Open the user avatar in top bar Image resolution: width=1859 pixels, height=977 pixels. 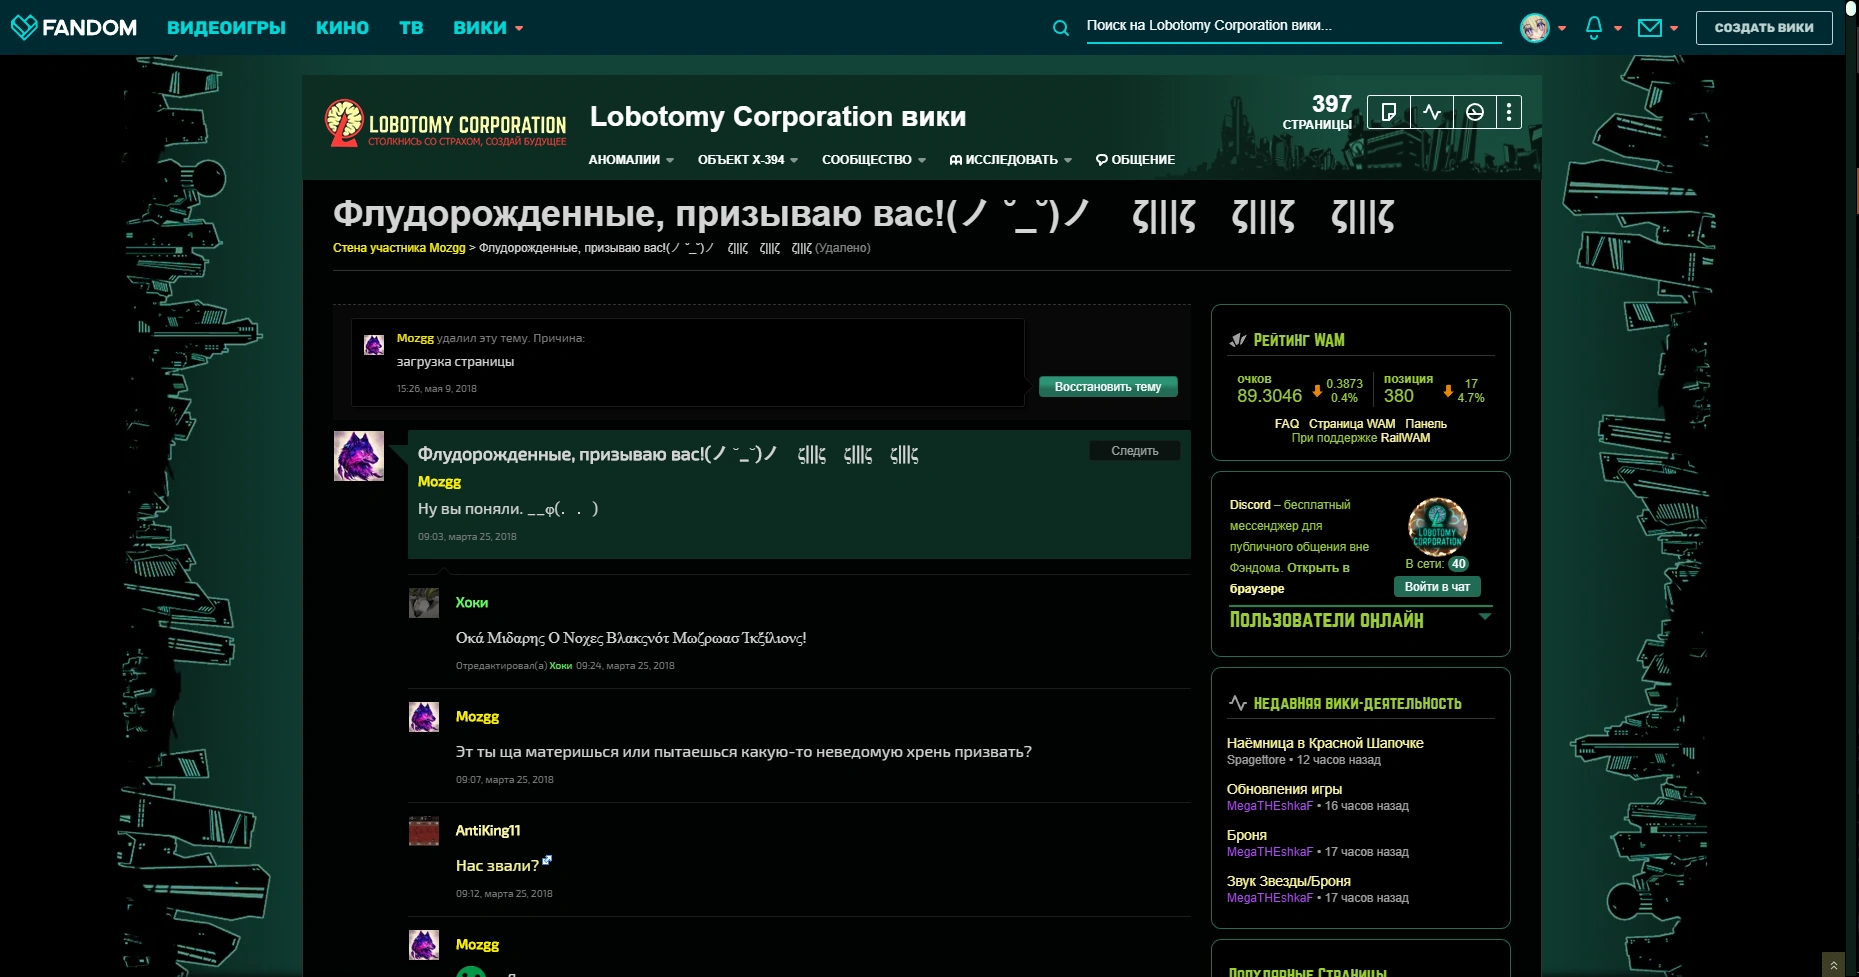[1535, 28]
